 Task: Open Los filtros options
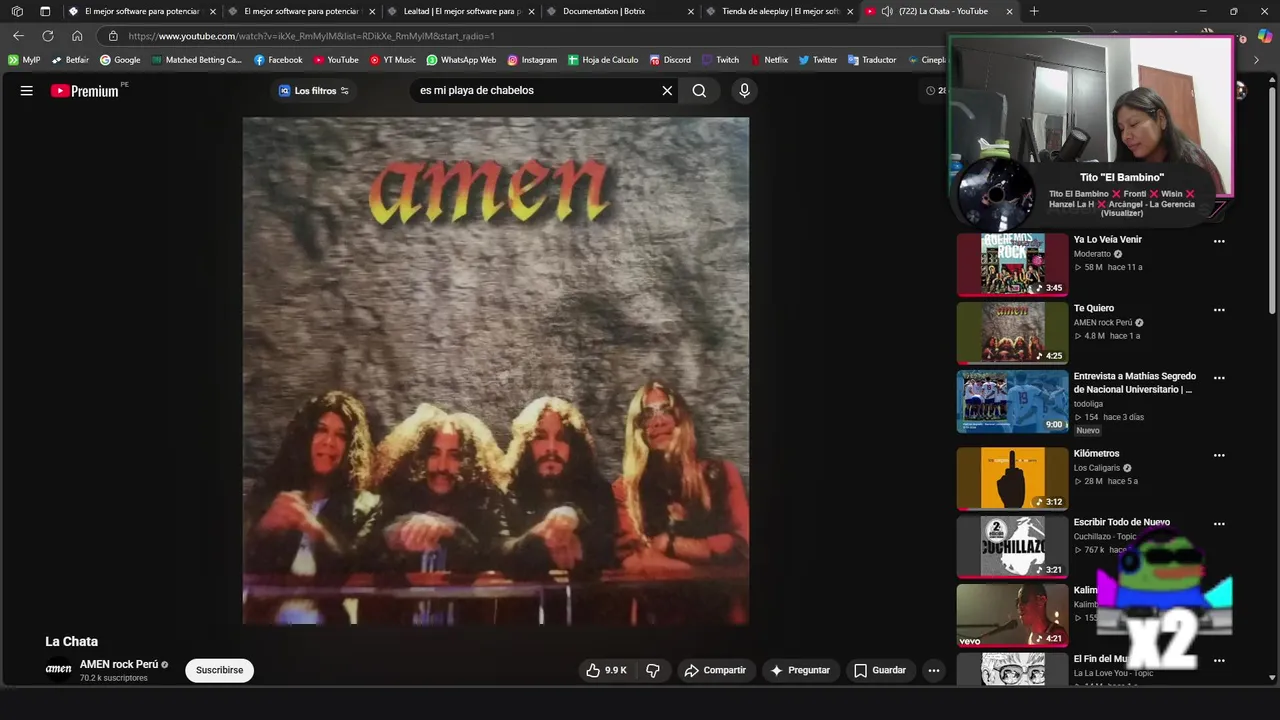tap(314, 90)
